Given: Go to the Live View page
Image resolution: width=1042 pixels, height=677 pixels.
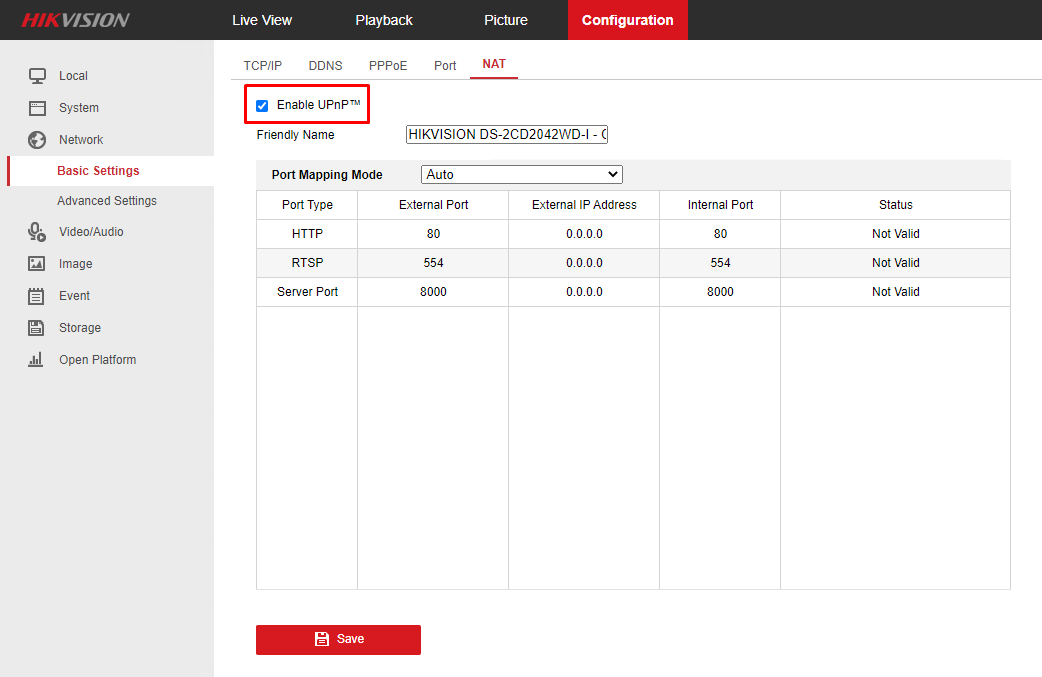Looking at the screenshot, I should coord(261,19).
